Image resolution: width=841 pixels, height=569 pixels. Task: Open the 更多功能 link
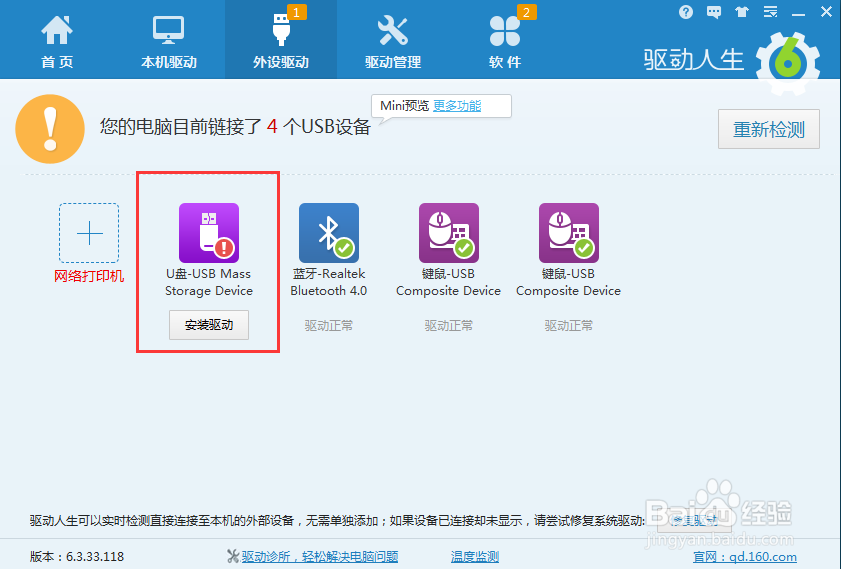457,106
